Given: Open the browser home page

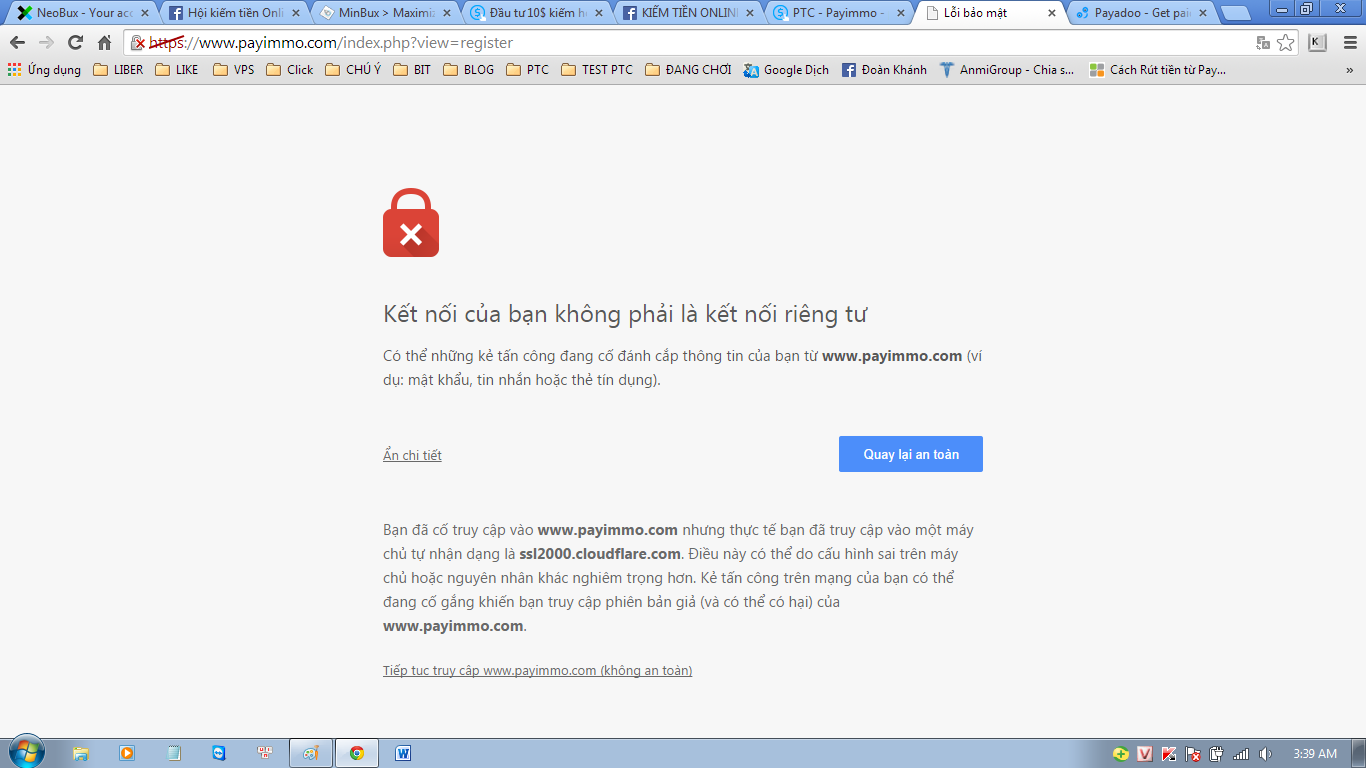Looking at the screenshot, I should pos(104,43).
